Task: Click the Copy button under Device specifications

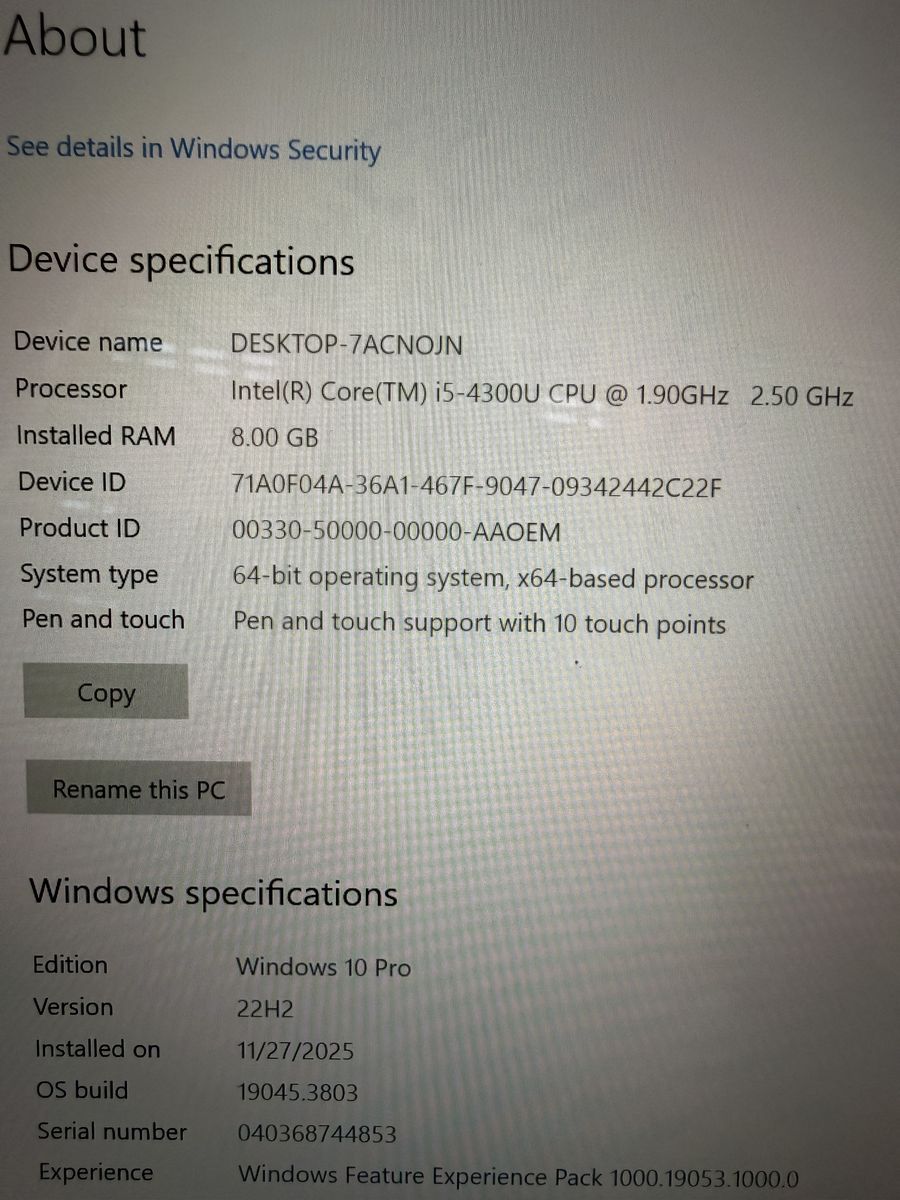Action: (106, 692)
